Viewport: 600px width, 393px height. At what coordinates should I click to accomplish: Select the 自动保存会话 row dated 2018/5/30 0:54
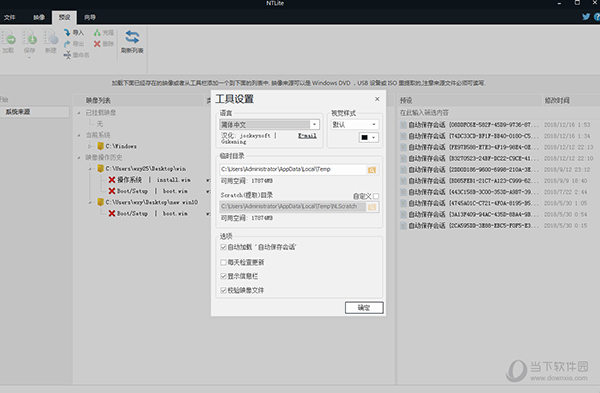[497, 214]
